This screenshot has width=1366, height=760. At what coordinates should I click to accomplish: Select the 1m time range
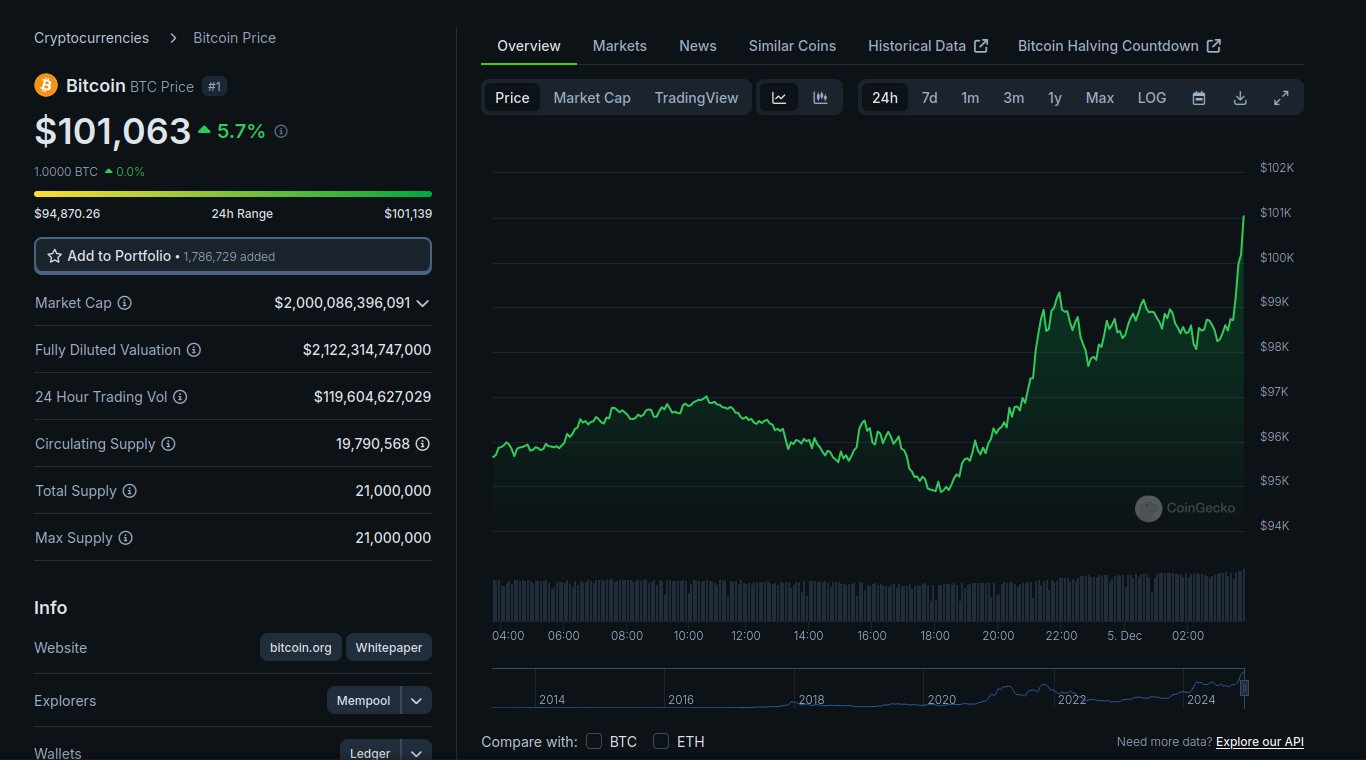pos(970,97)
